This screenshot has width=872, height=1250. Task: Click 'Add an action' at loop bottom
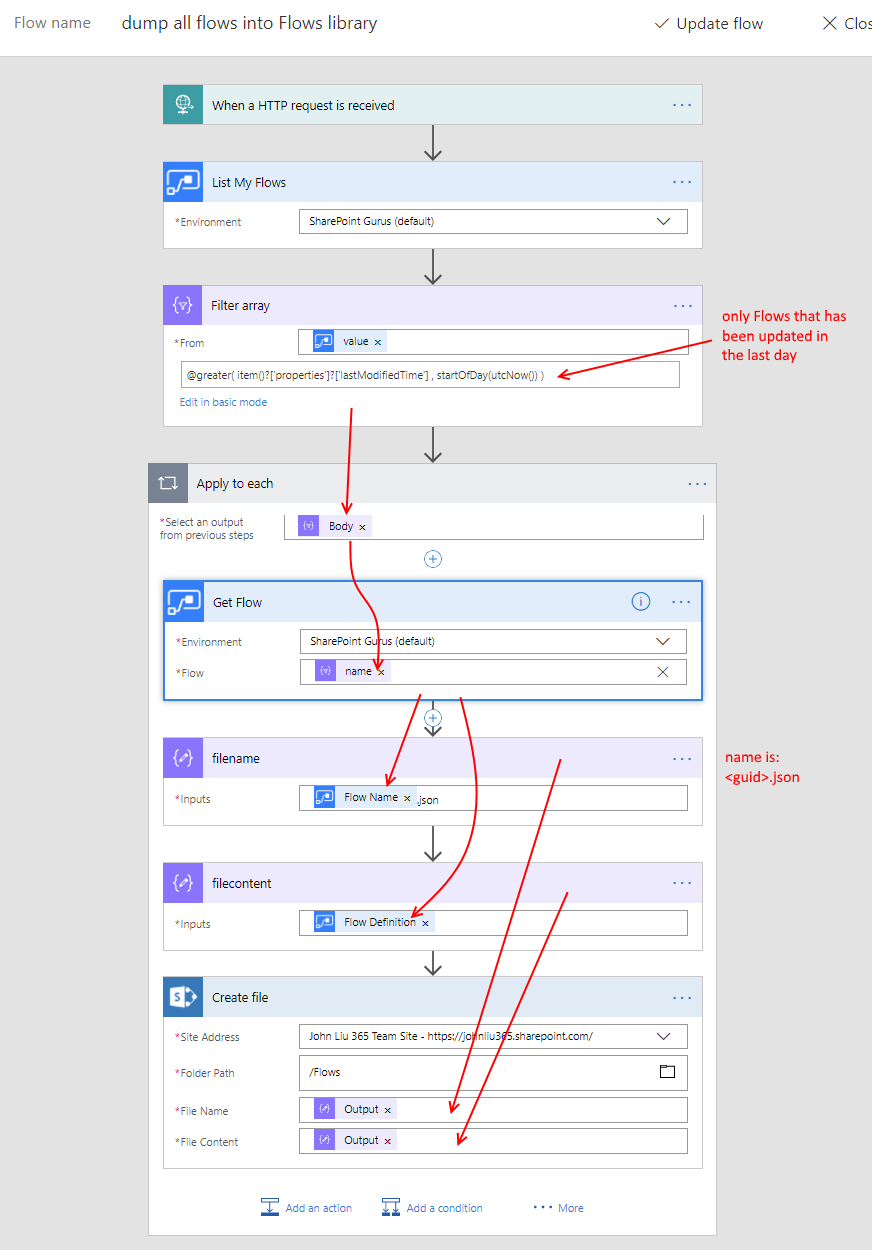click(307, 1208)
